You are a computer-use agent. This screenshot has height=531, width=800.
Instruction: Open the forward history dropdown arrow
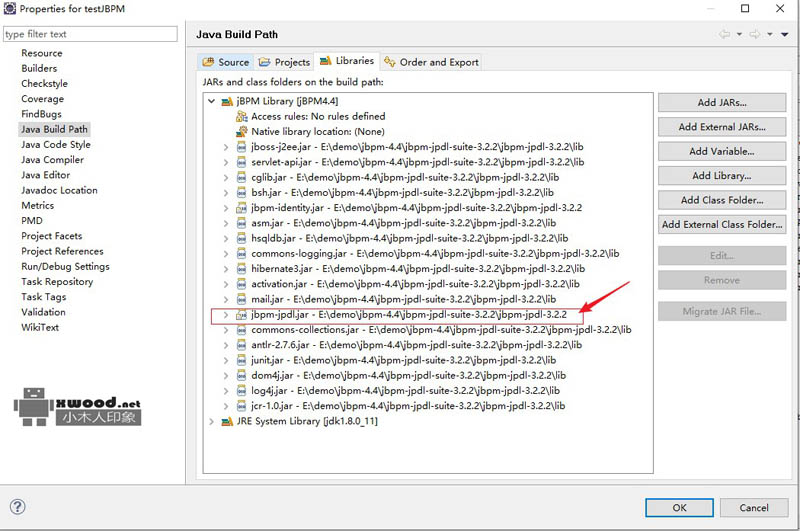pyautogui.click(x=770, y=34)
